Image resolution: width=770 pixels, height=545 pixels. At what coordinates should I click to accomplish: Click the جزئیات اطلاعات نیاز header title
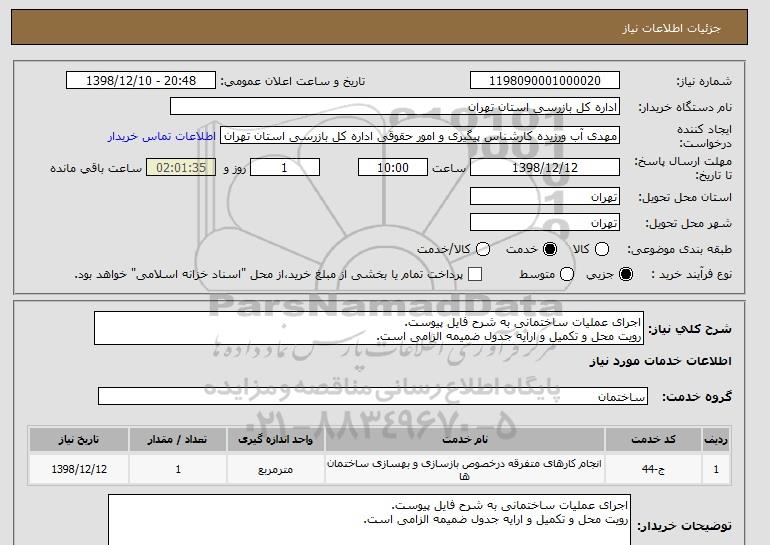click(x=671, y=28)
